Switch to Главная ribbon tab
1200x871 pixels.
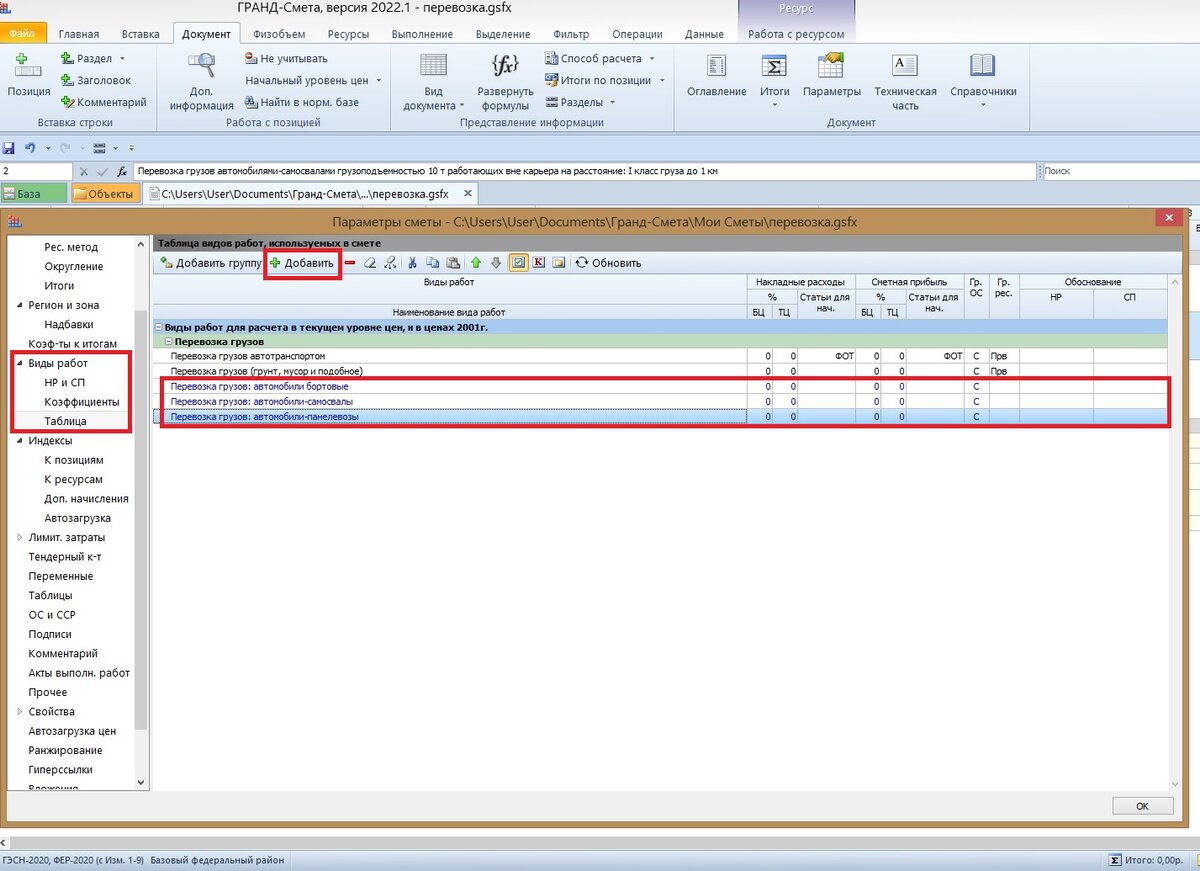[x=79, y=34]
